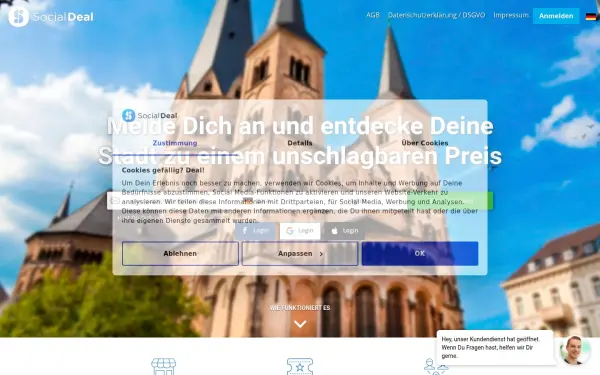The height and width of the screenshot is (375, 600).
Task: Click the shop storefront icon
Action: [x=163, y=366]
